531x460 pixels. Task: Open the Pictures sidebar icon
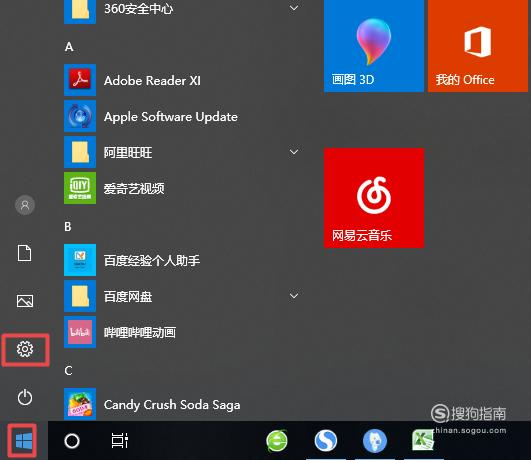tap(25, 301)
